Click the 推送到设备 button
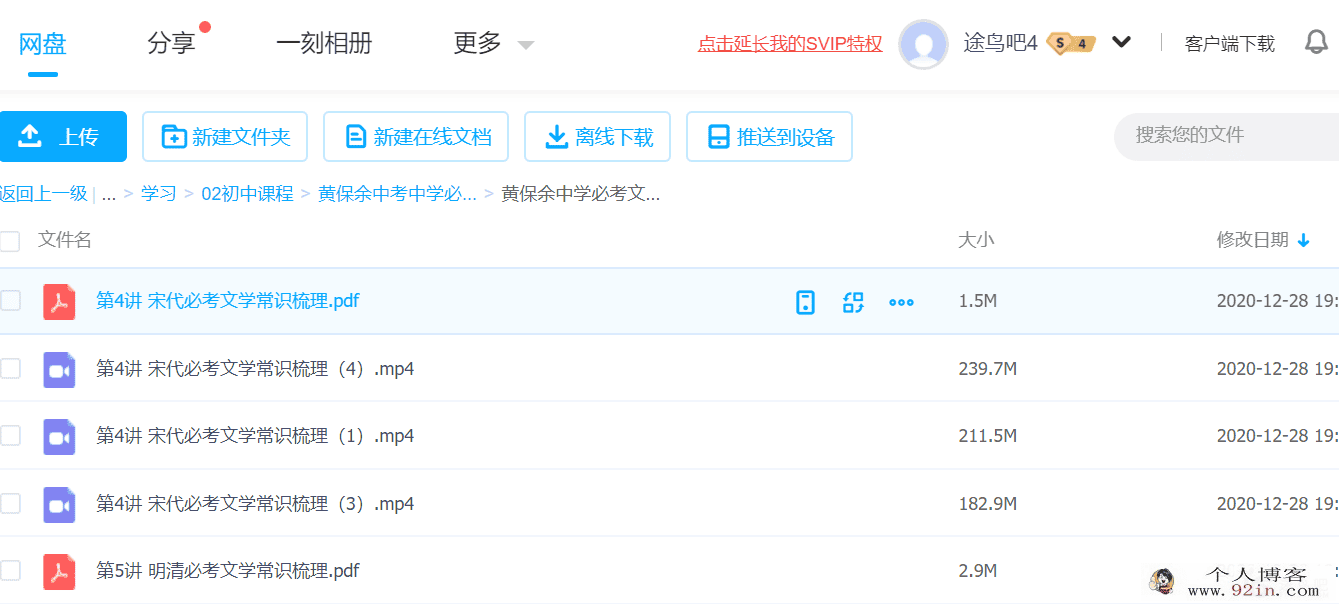 (x=769, y=136)
